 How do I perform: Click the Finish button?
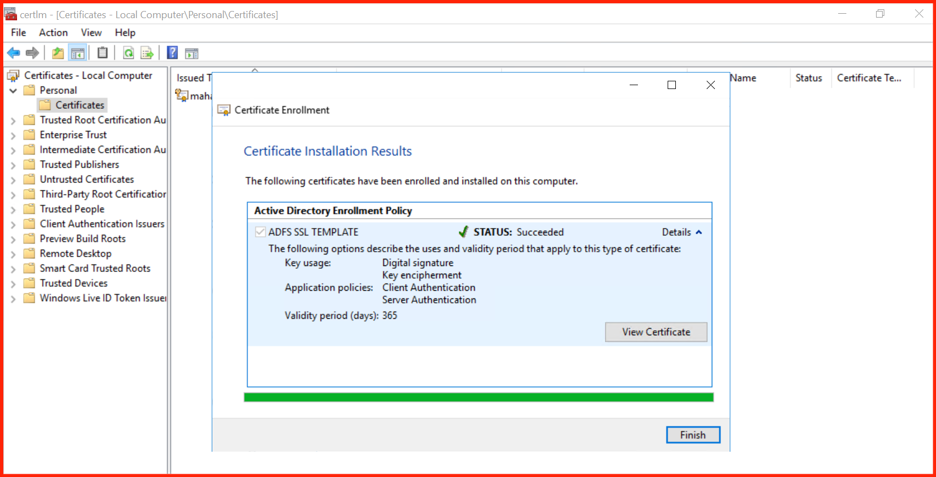pyautogui.click(x=693, y=435)
